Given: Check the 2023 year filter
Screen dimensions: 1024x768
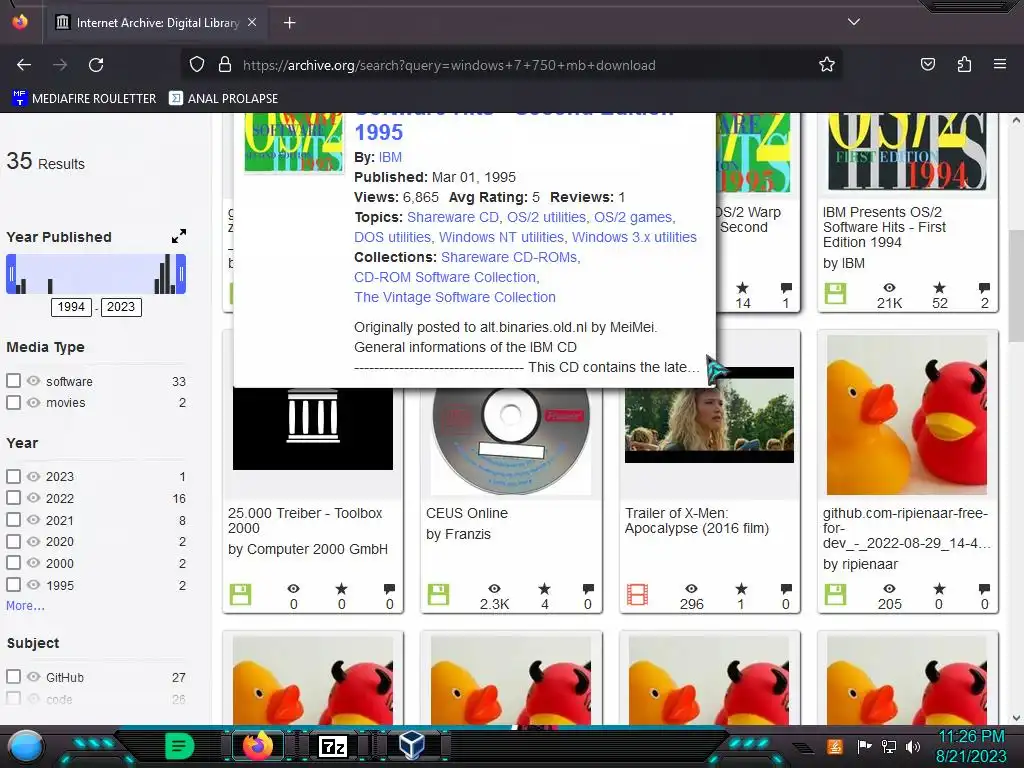Looking at the screenshot, I should pos(13,476).
